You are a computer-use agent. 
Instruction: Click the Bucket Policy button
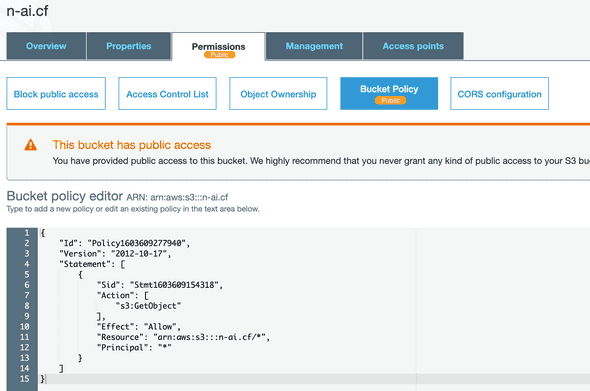pyautogui.click(x=389, y=93)
